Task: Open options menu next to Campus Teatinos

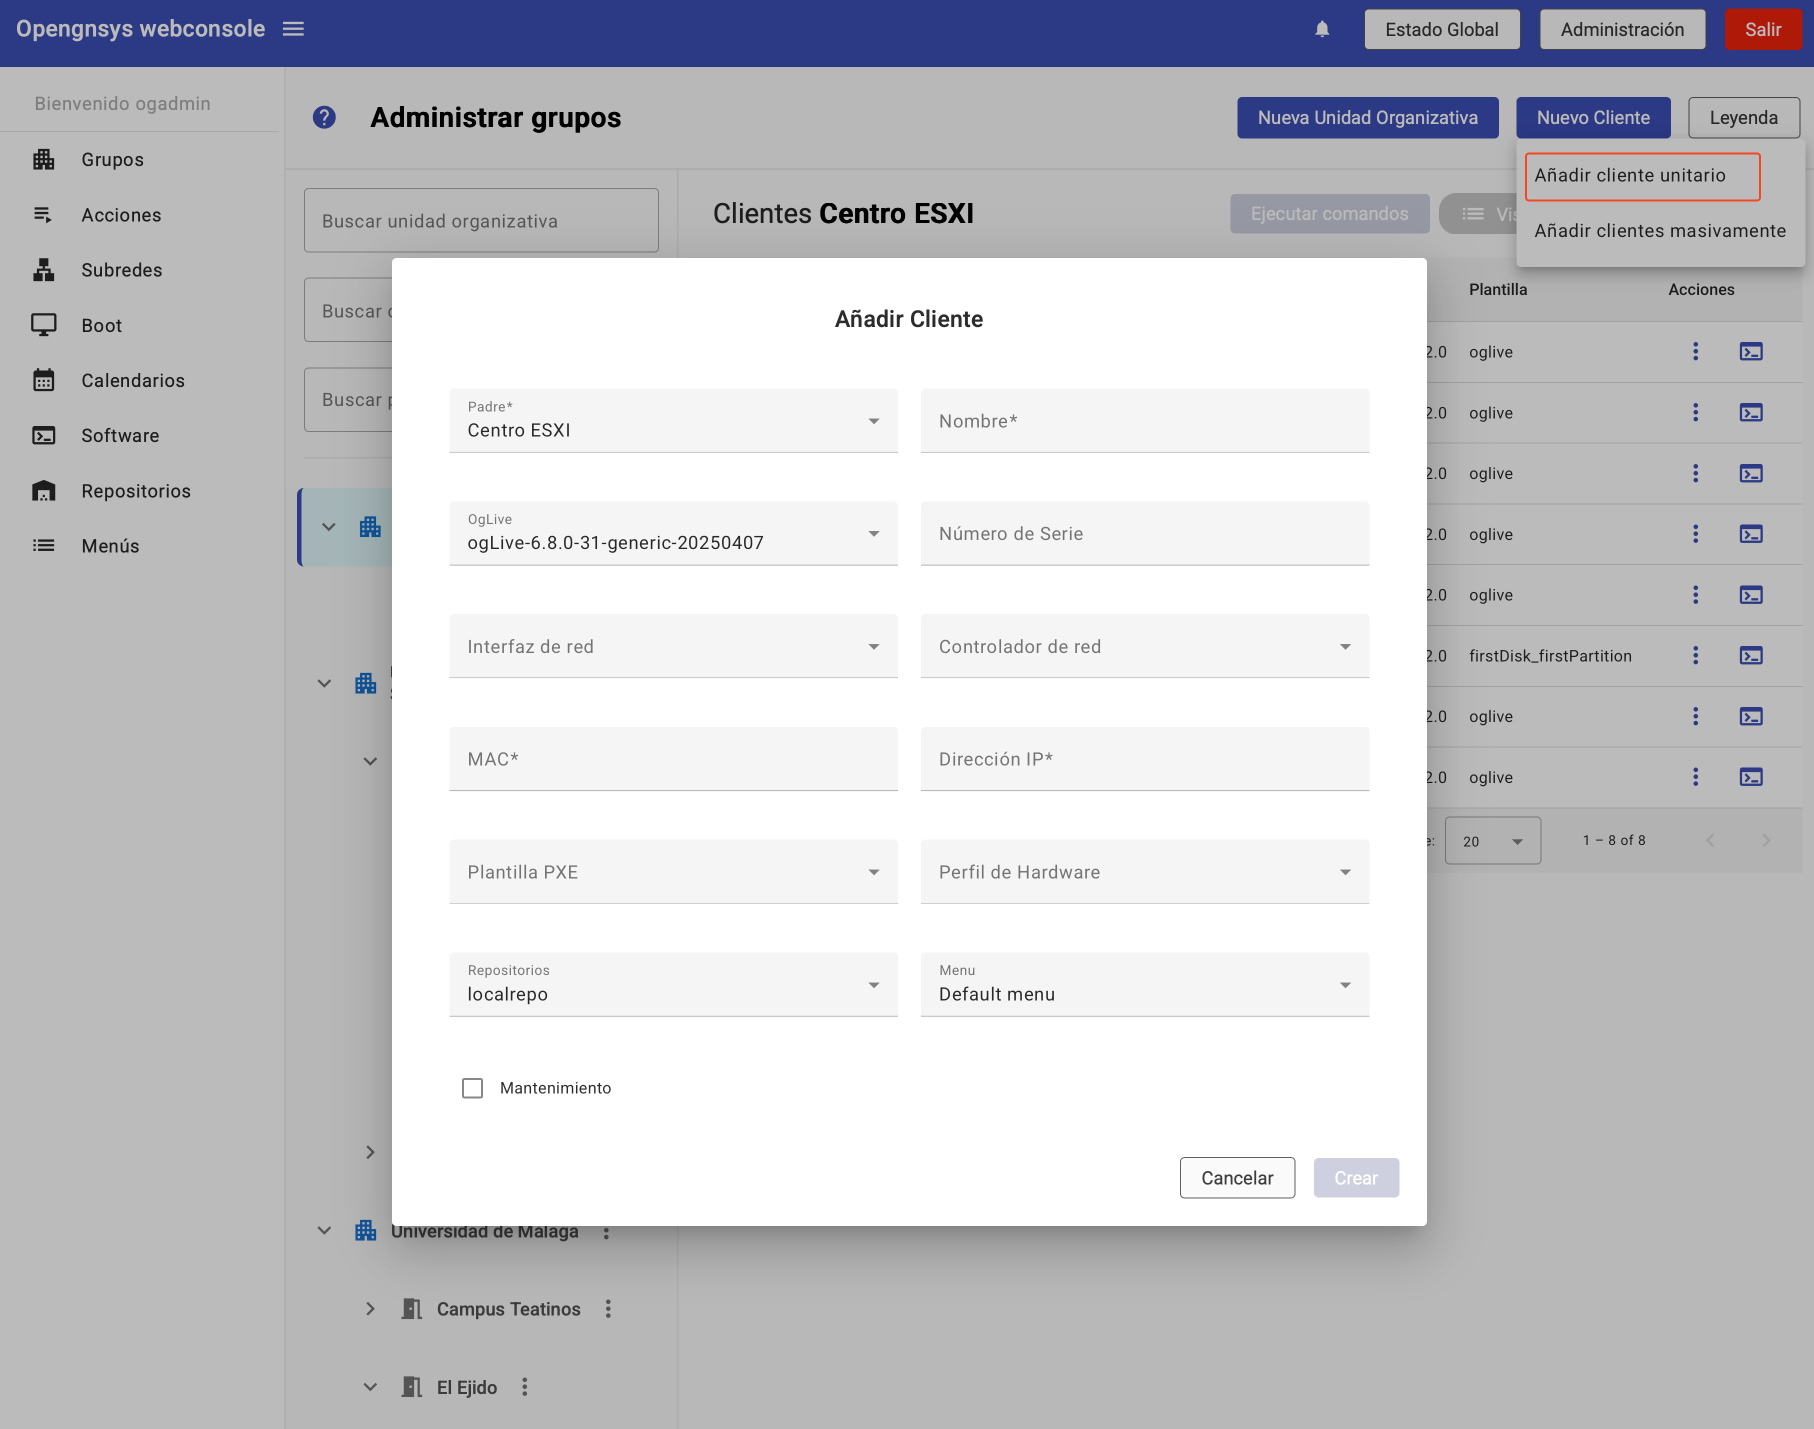Action: click(608, 1309)
